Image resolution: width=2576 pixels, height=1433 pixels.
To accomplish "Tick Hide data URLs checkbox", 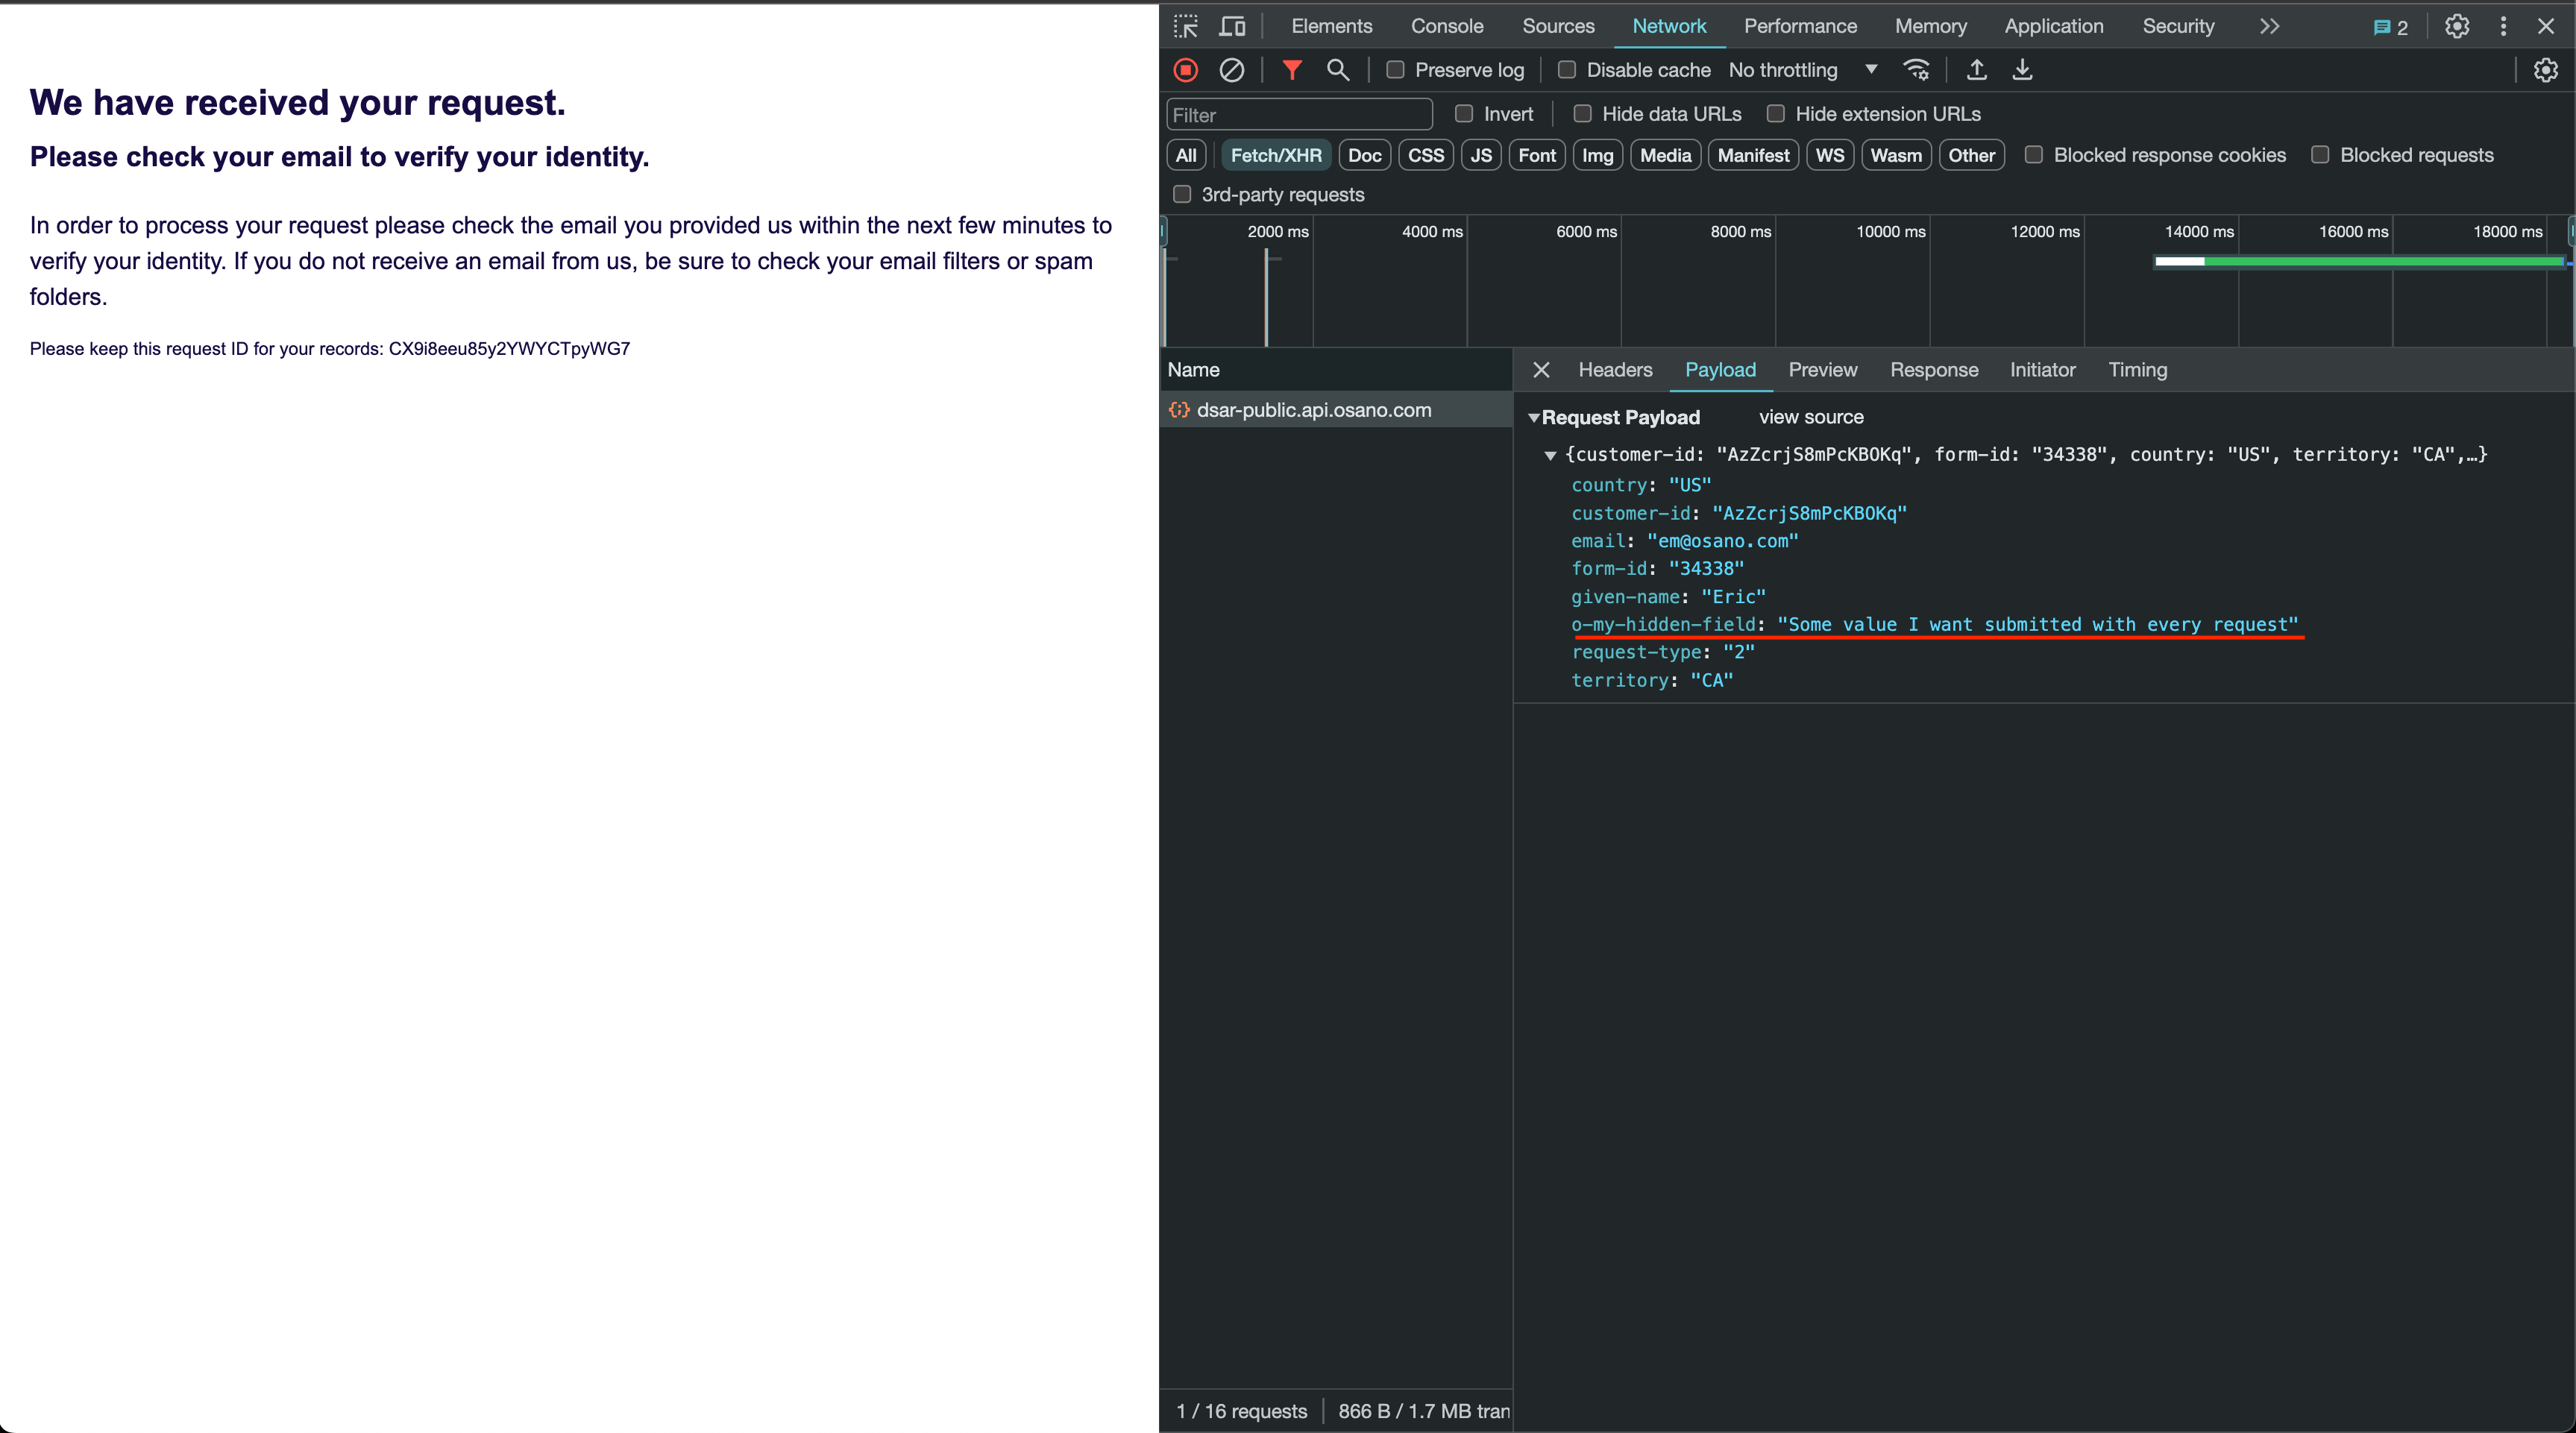I will (1582, 114).
